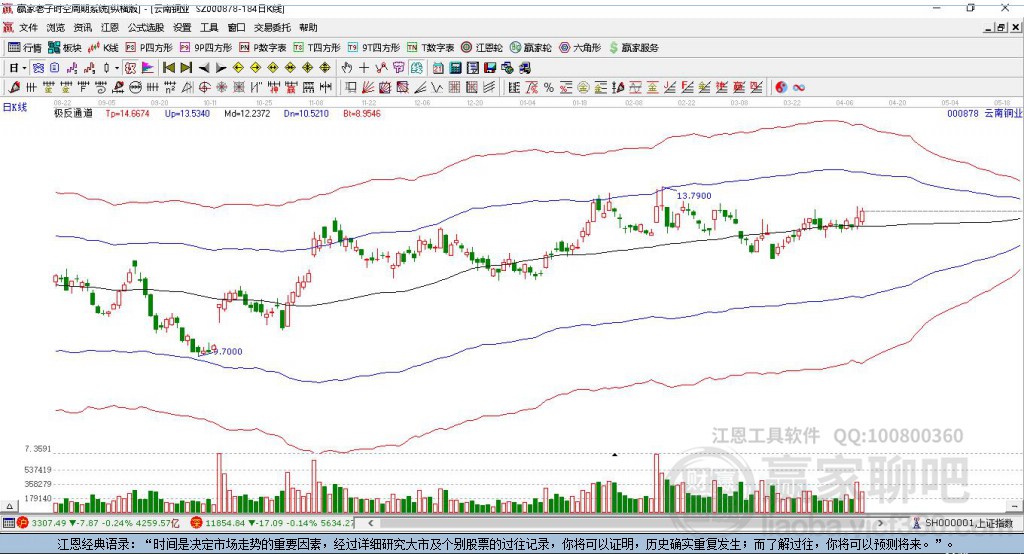Expand the 日 period dropdown
The width and height of the screenshot is (1024, 554).
click(24, 68)
